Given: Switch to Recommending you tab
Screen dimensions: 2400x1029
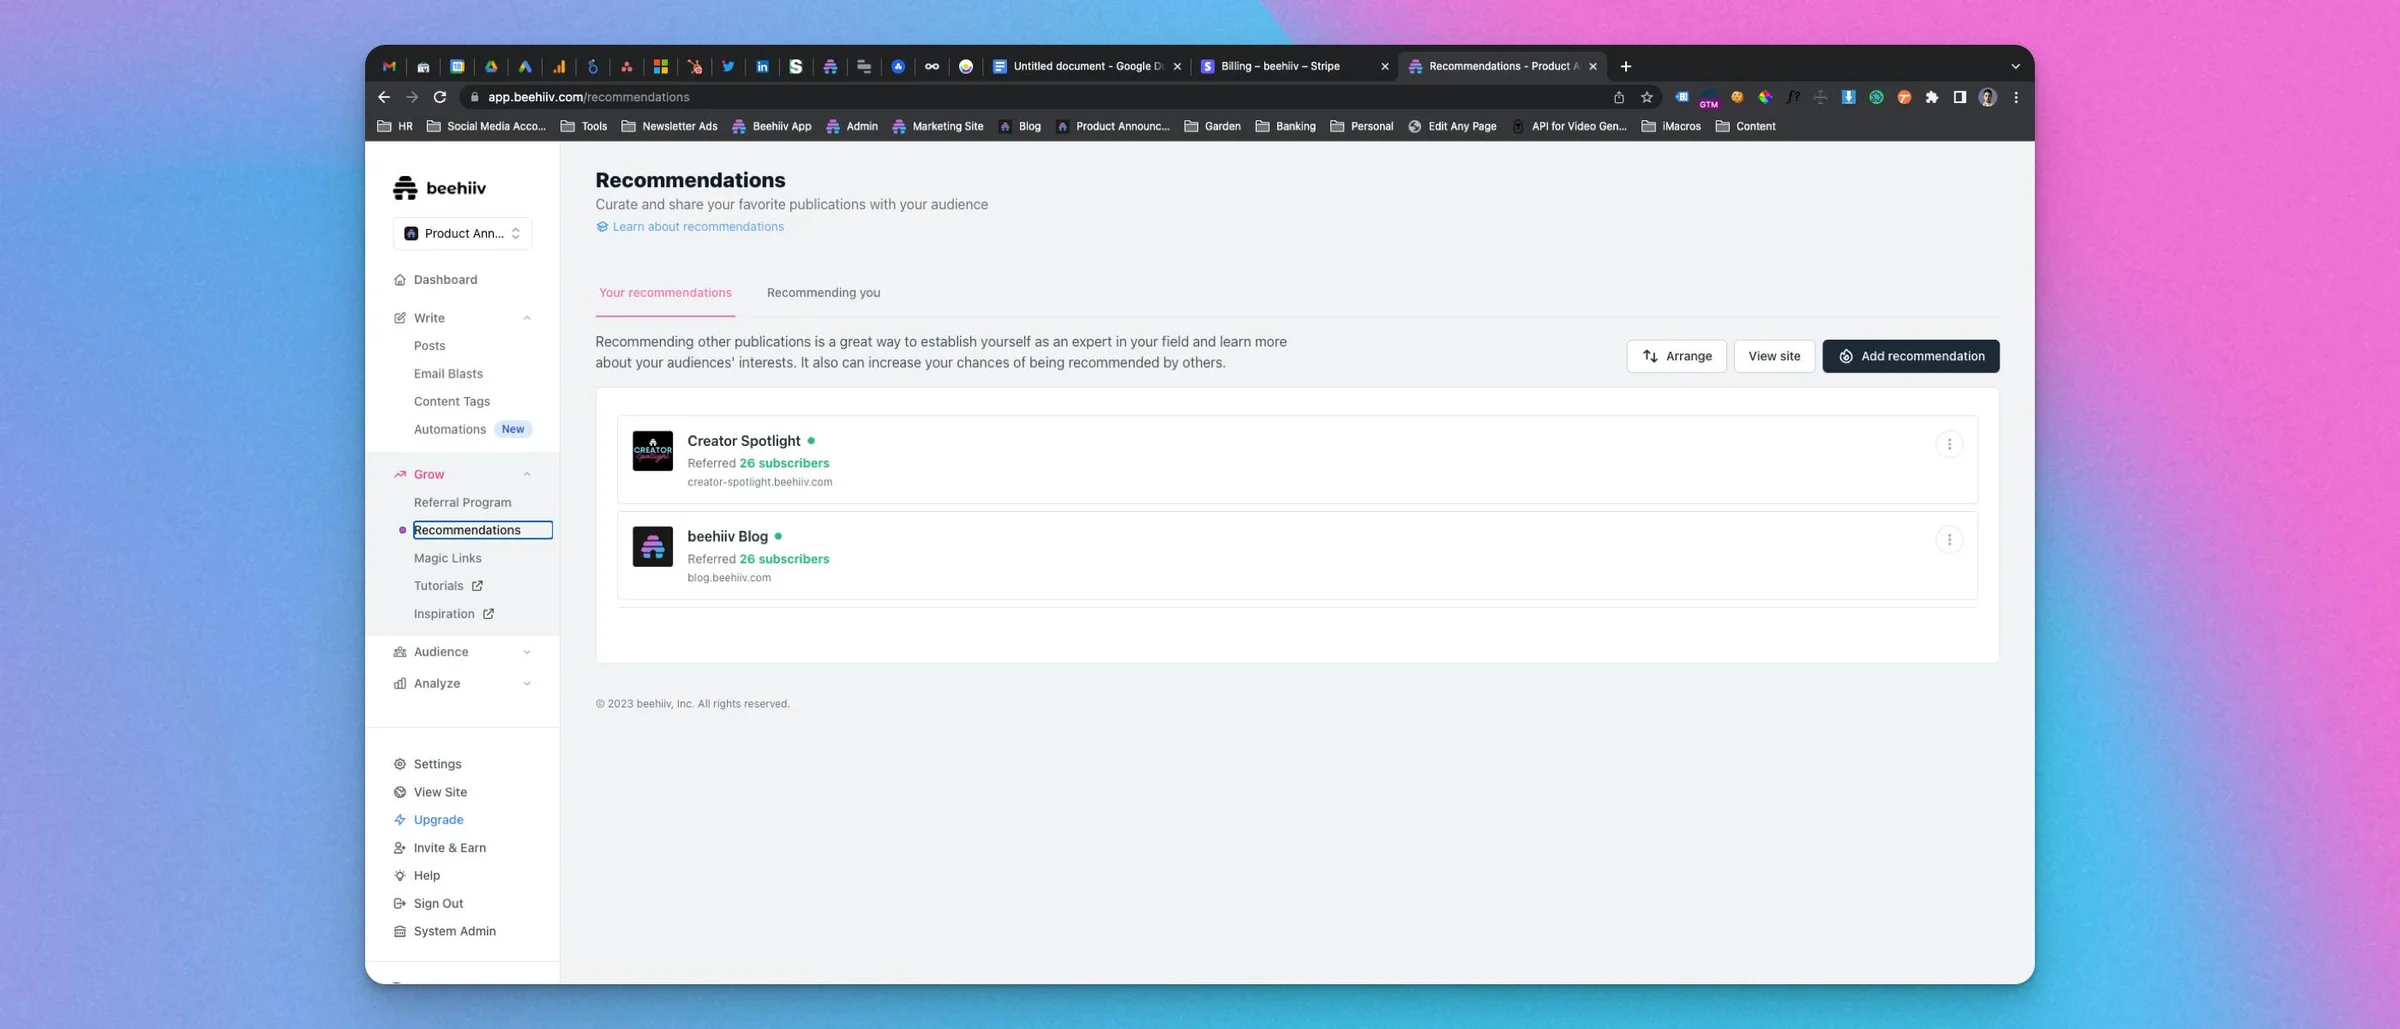Looking at the screenshot, I should point(823,293).
